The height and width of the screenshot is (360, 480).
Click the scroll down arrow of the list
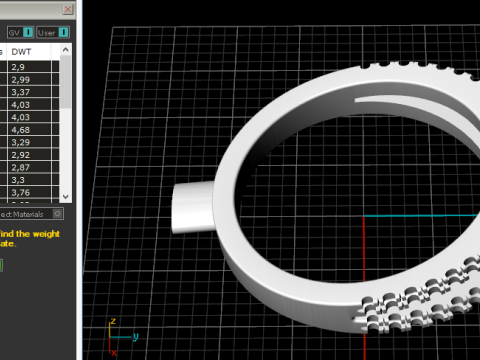coord(66,197)
